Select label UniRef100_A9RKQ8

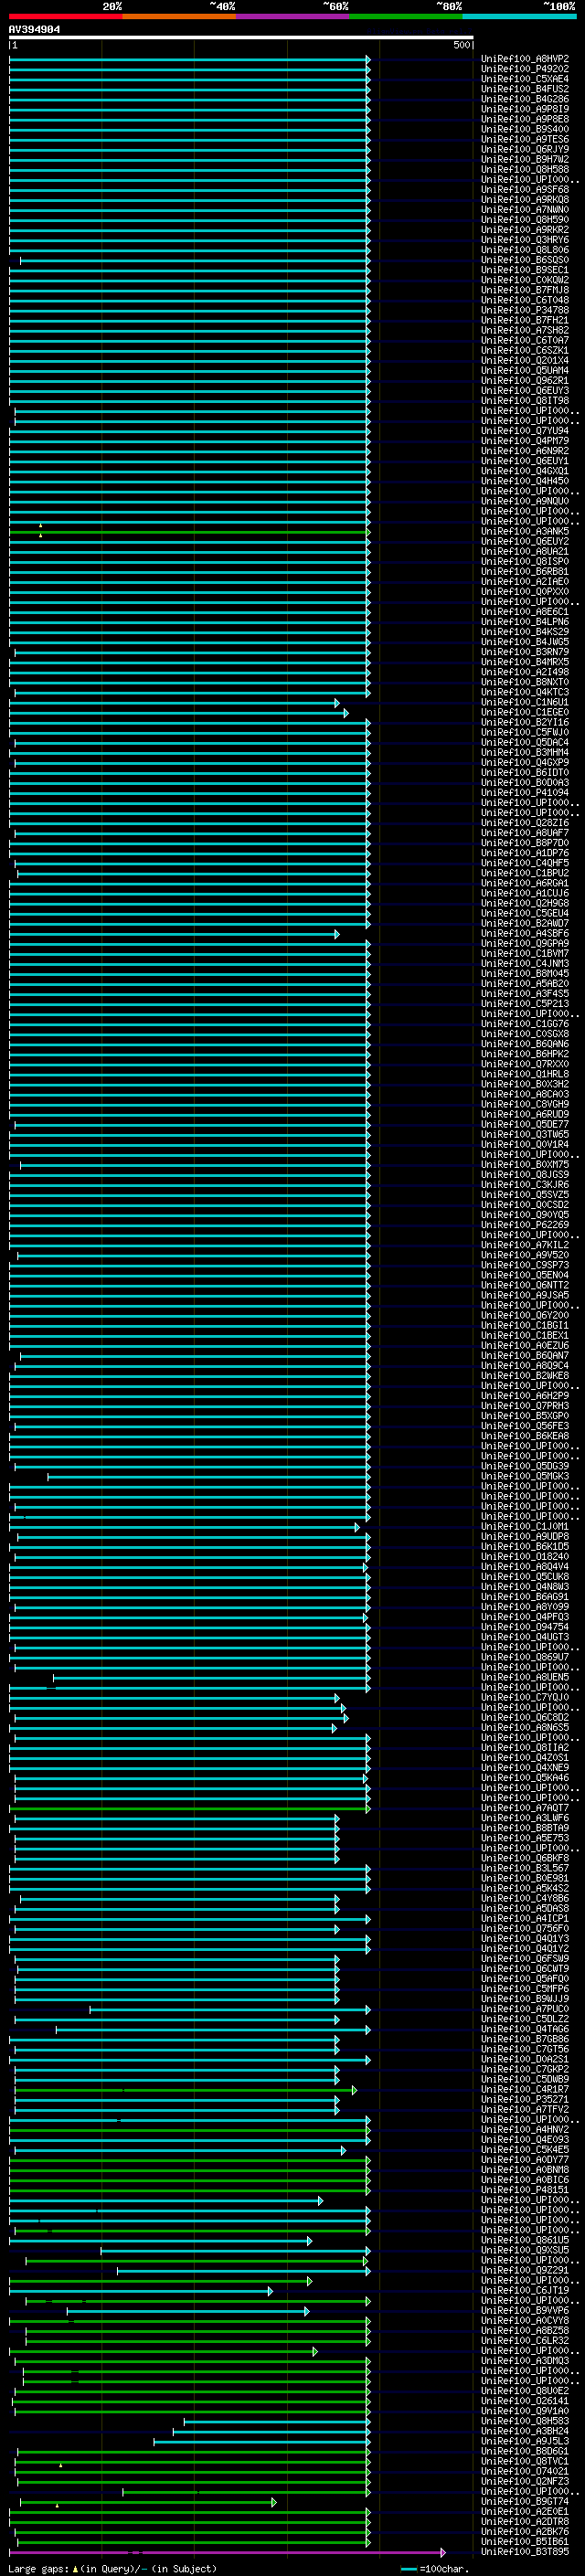click(x=525, y=199)
